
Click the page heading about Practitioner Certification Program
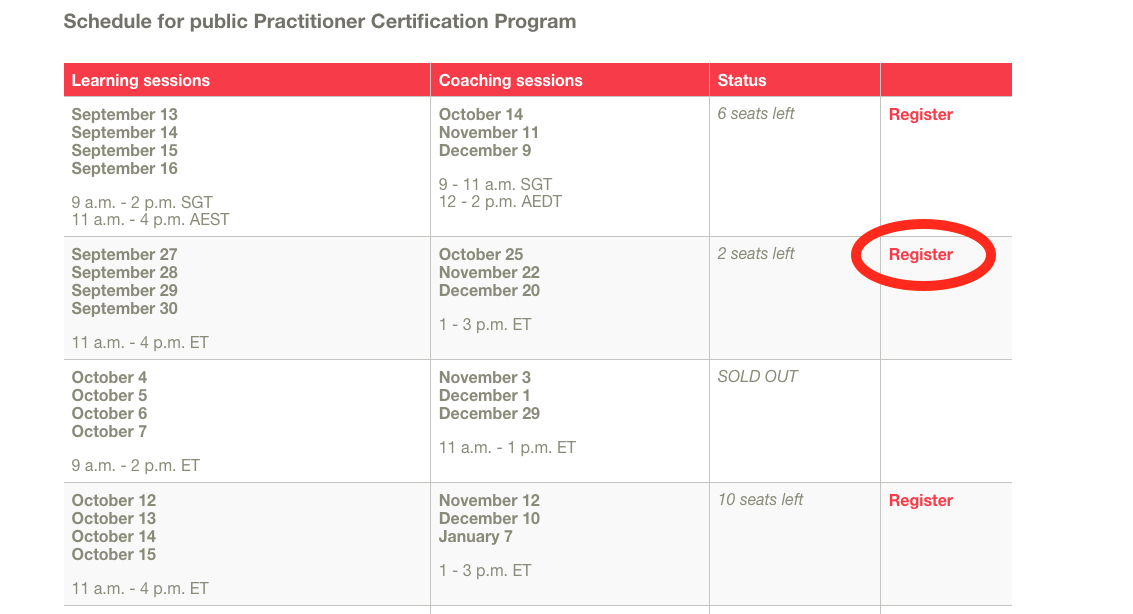coord(320,22)
